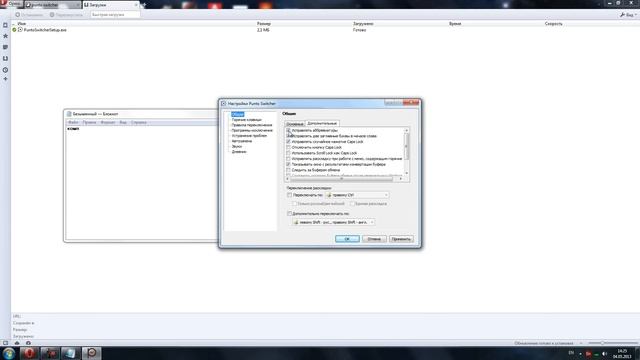This screenshot has height=360, width=640.
Task: Select Устранение проблем in settings tree
Action: [249, 136]
